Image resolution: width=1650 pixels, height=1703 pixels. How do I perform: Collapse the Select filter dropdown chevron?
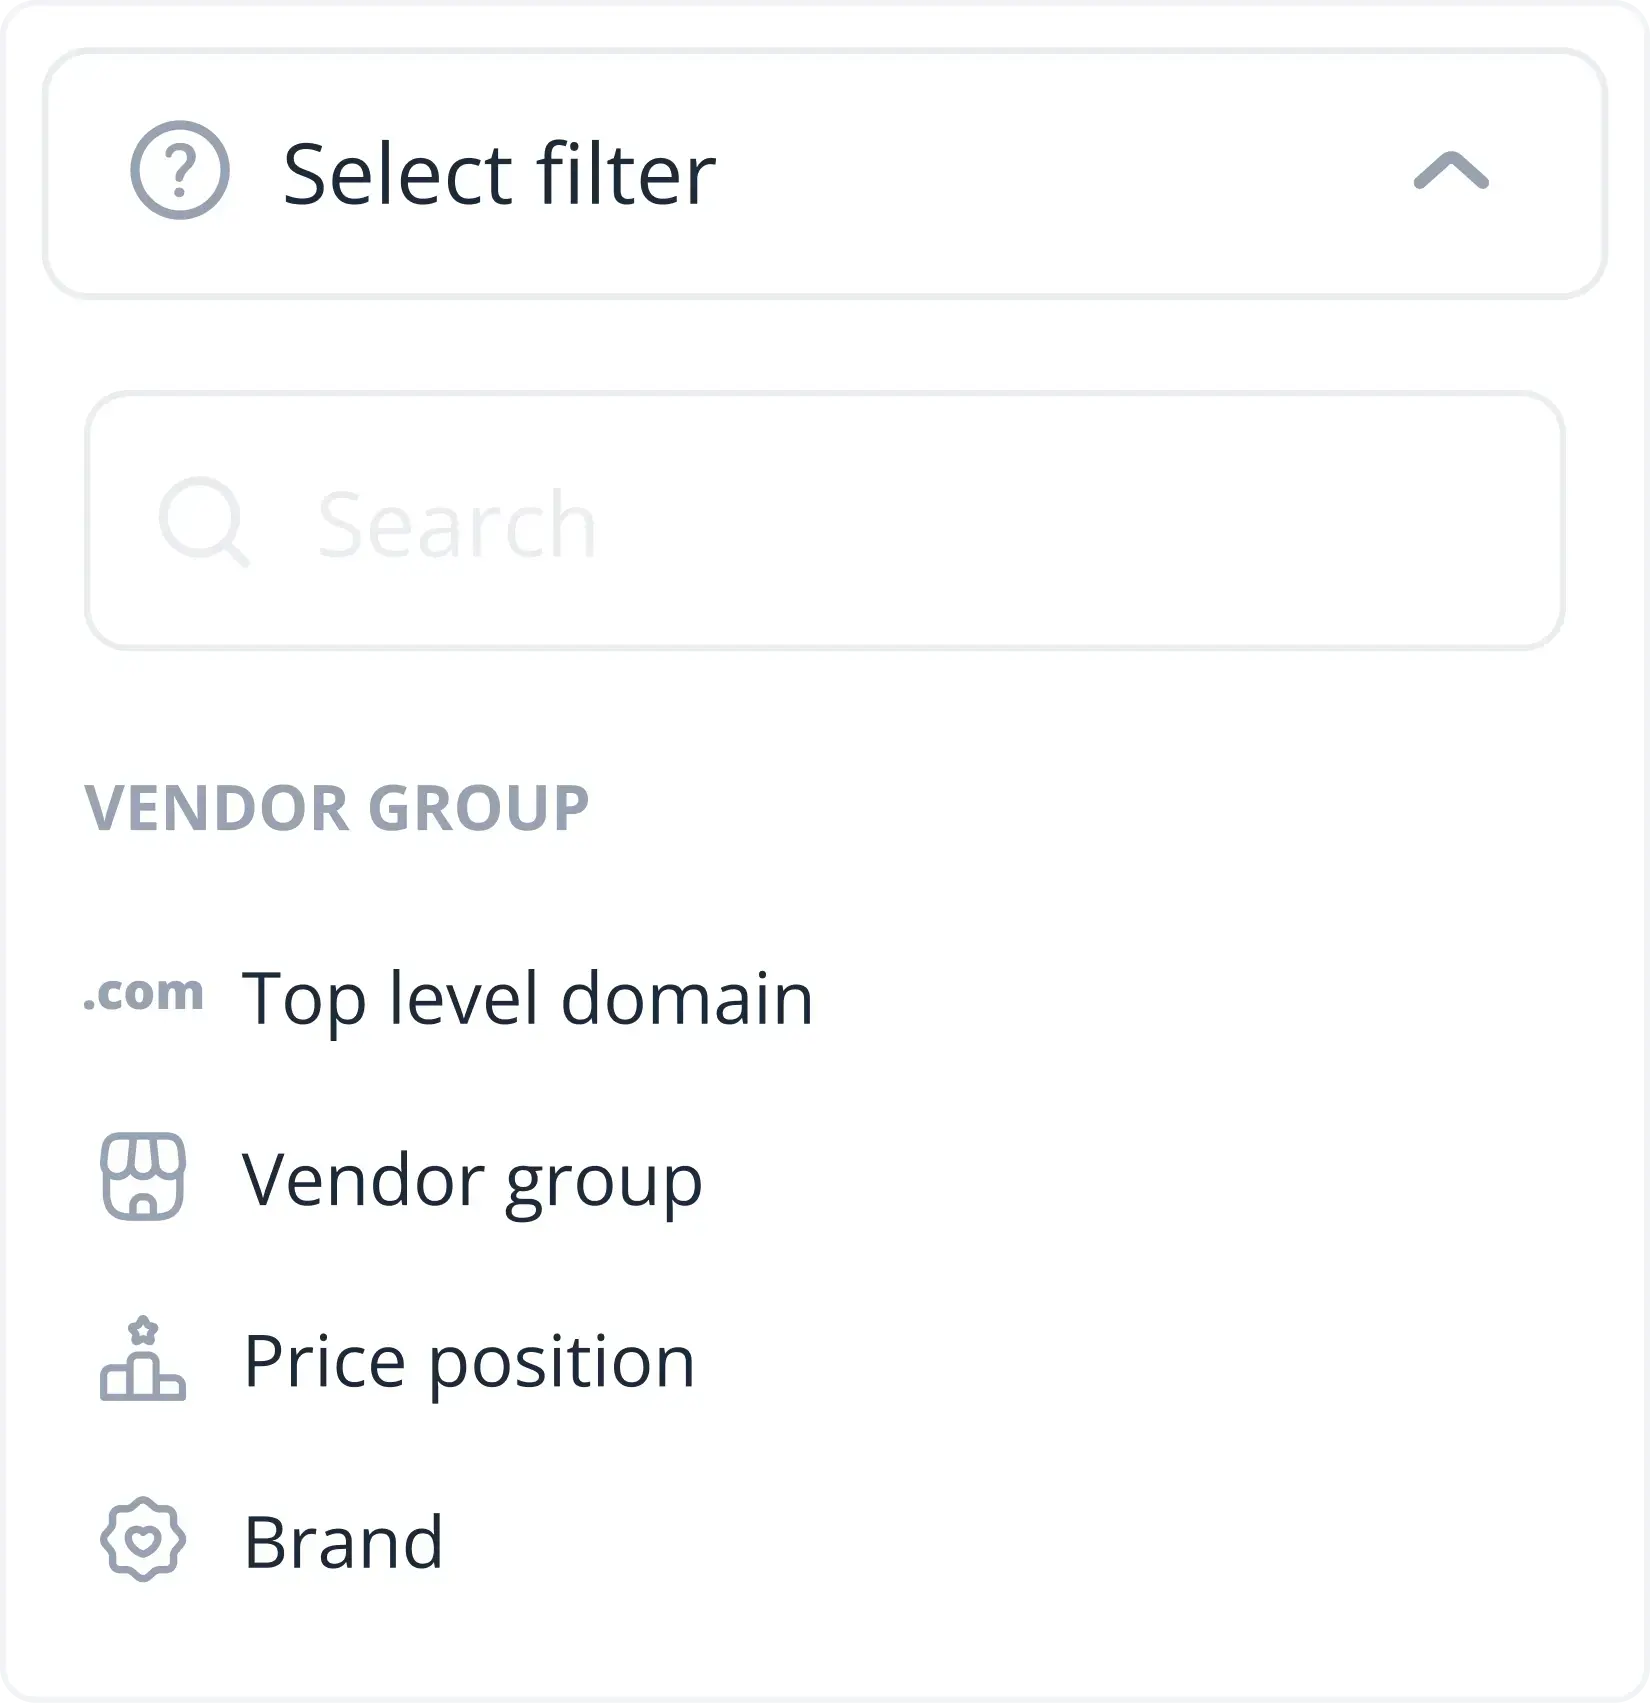(x=1451, y=171)
